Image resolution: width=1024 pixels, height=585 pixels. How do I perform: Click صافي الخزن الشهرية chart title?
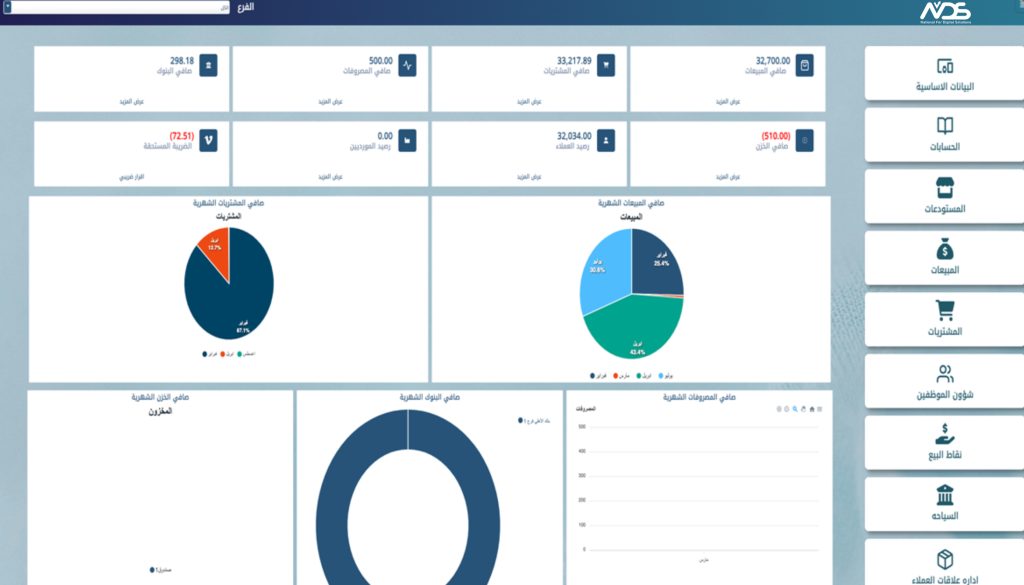coord(160,397)
